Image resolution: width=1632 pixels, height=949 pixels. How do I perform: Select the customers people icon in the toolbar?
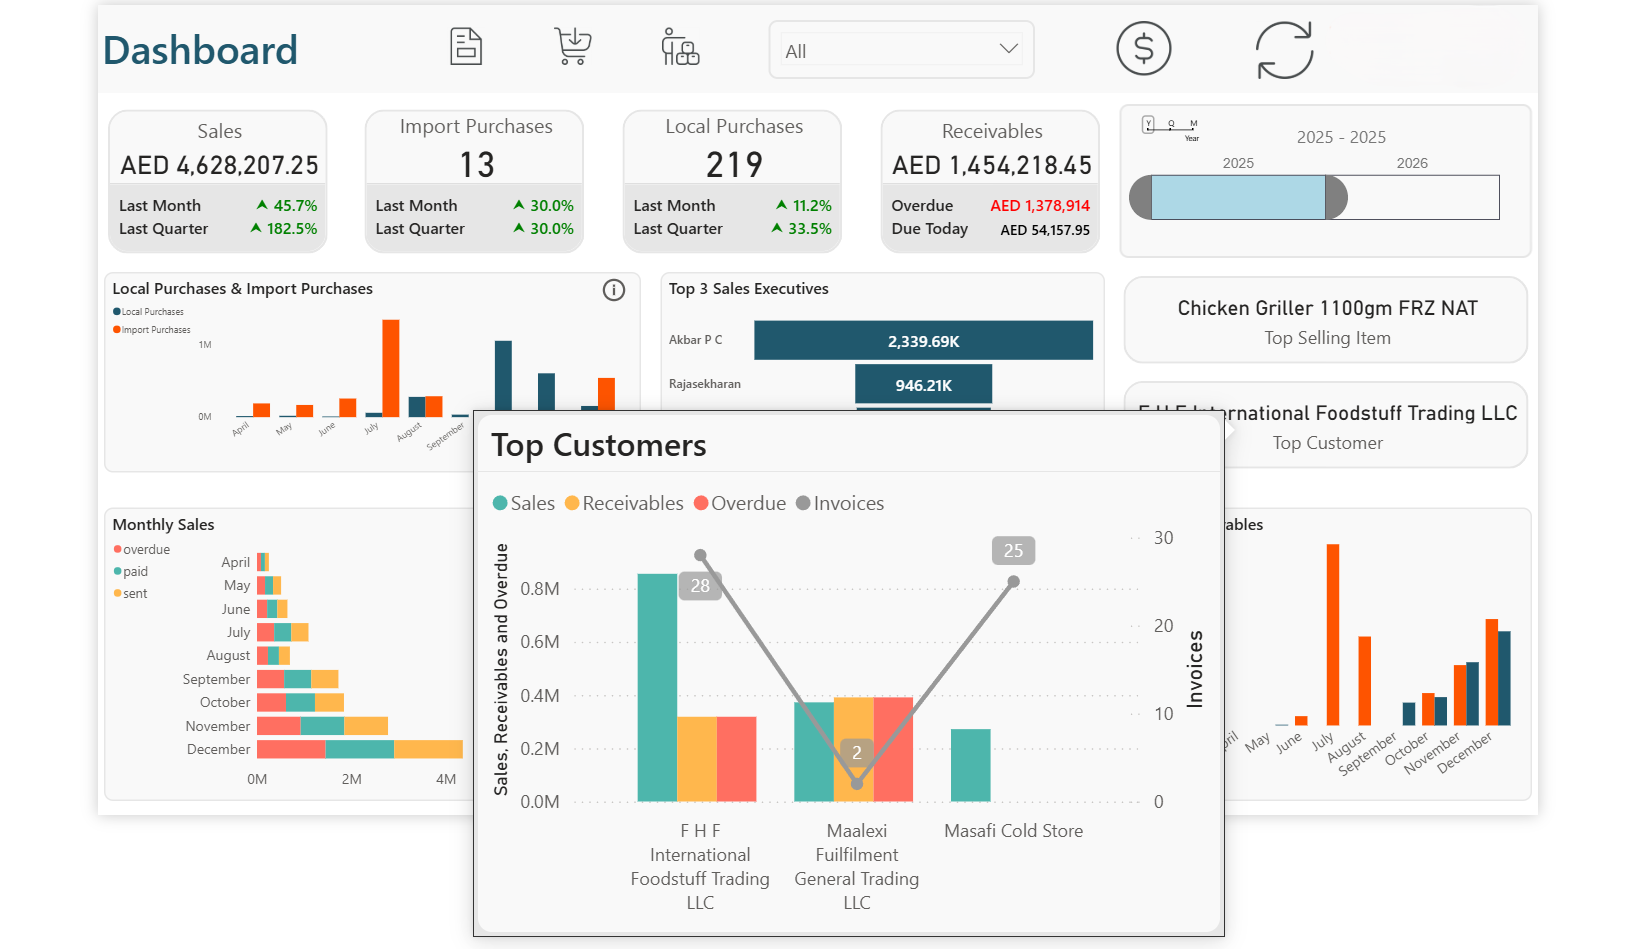pyautogui.click(x=679, y=48)
